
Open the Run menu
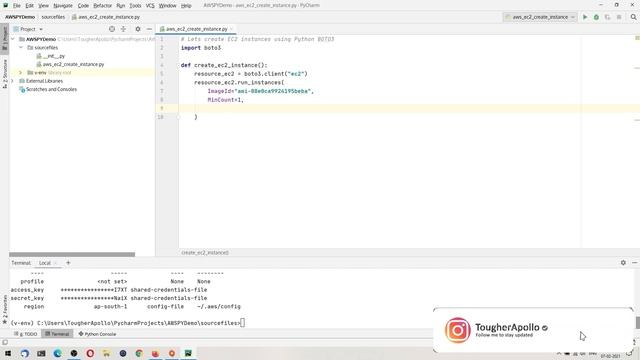pos(120,6)
